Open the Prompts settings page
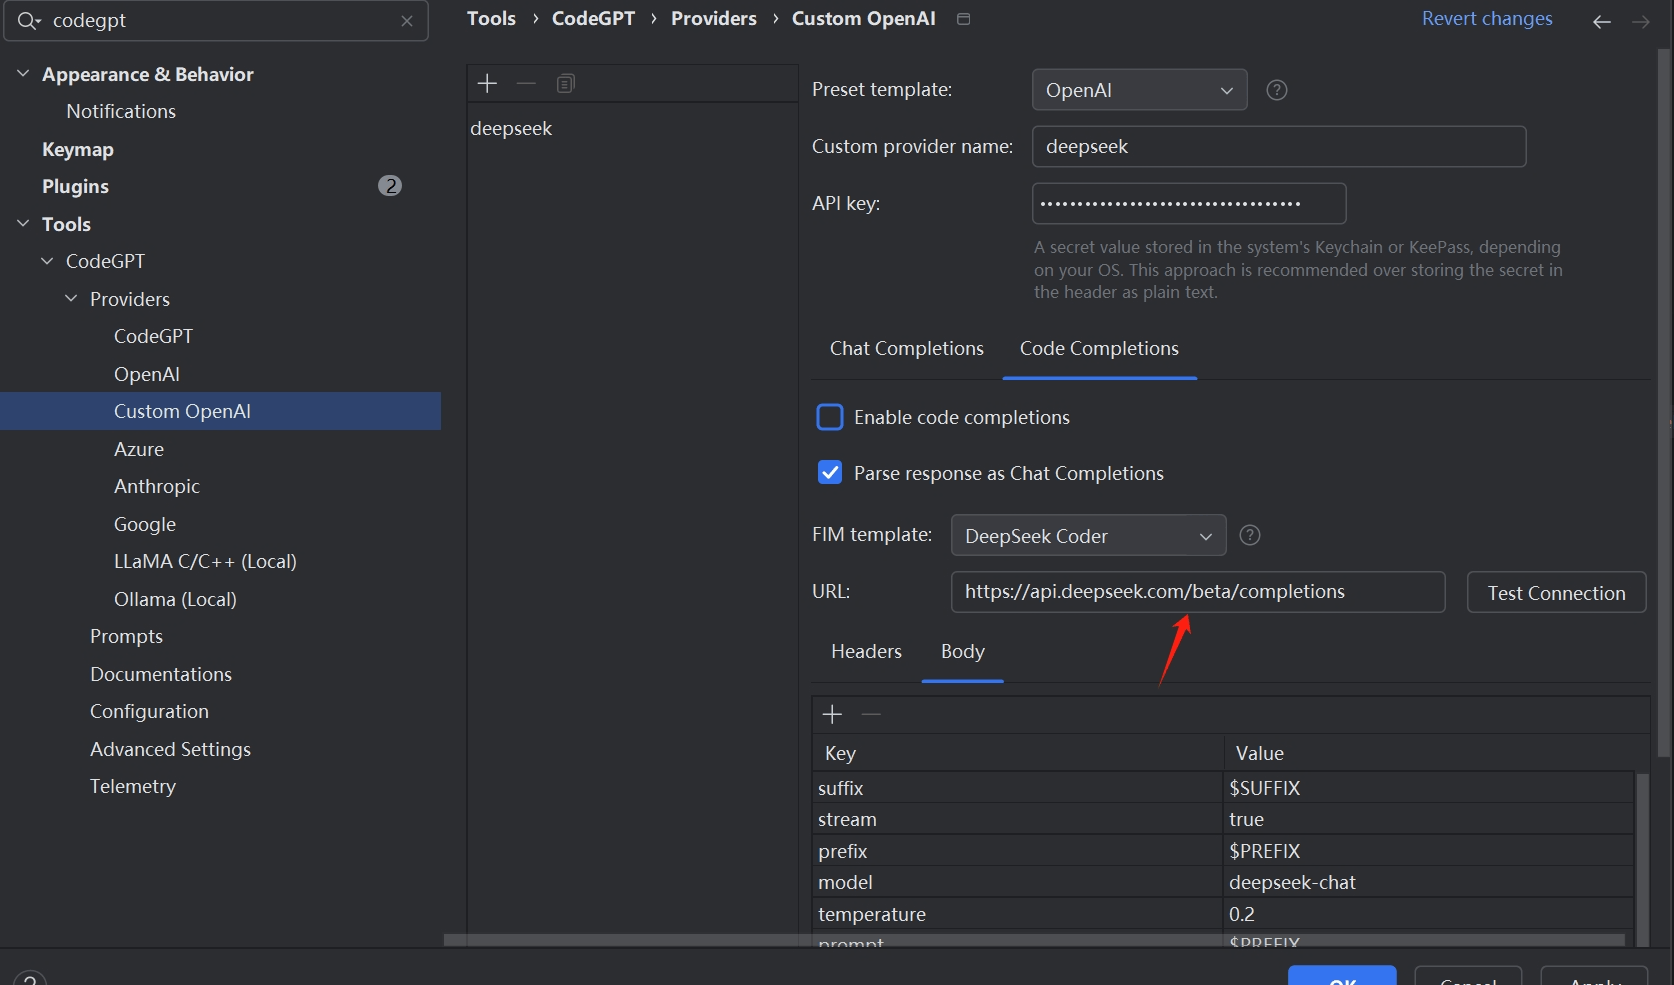Viewport: 1674px width, 985px height. tap(126, 636)
